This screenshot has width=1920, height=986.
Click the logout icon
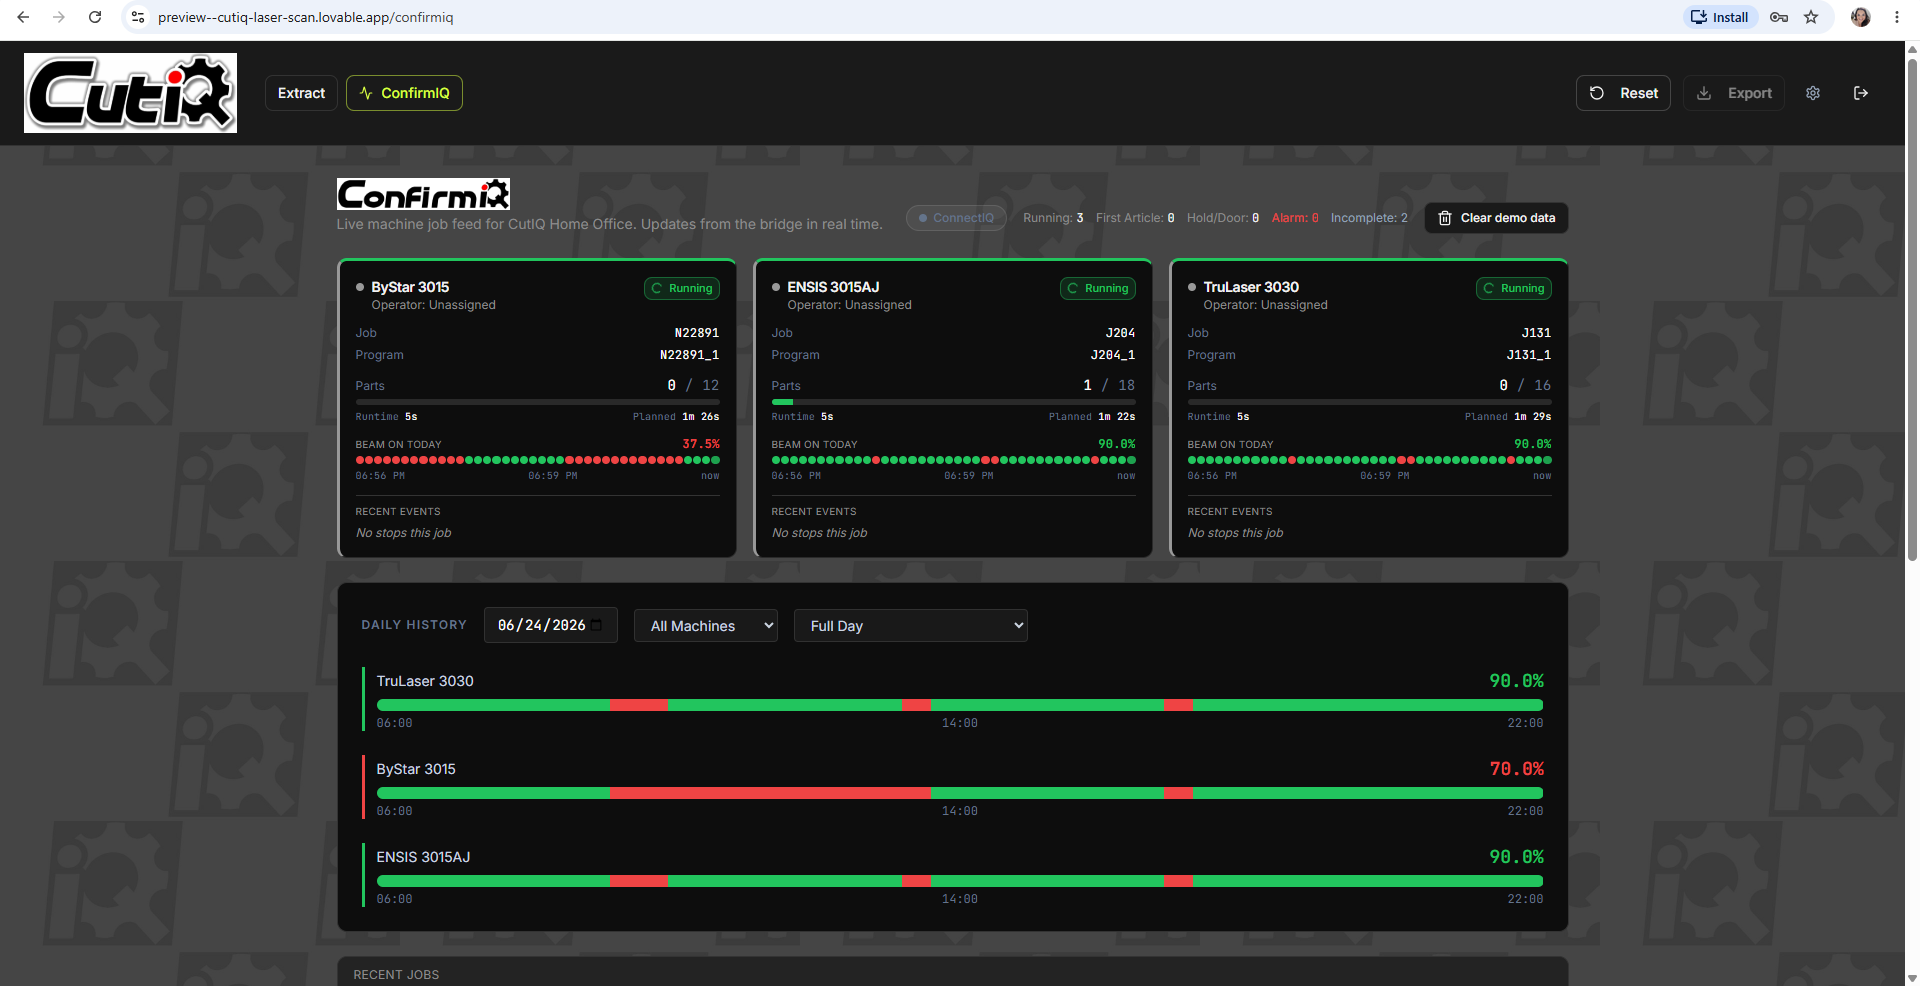tap(1861, 93)
